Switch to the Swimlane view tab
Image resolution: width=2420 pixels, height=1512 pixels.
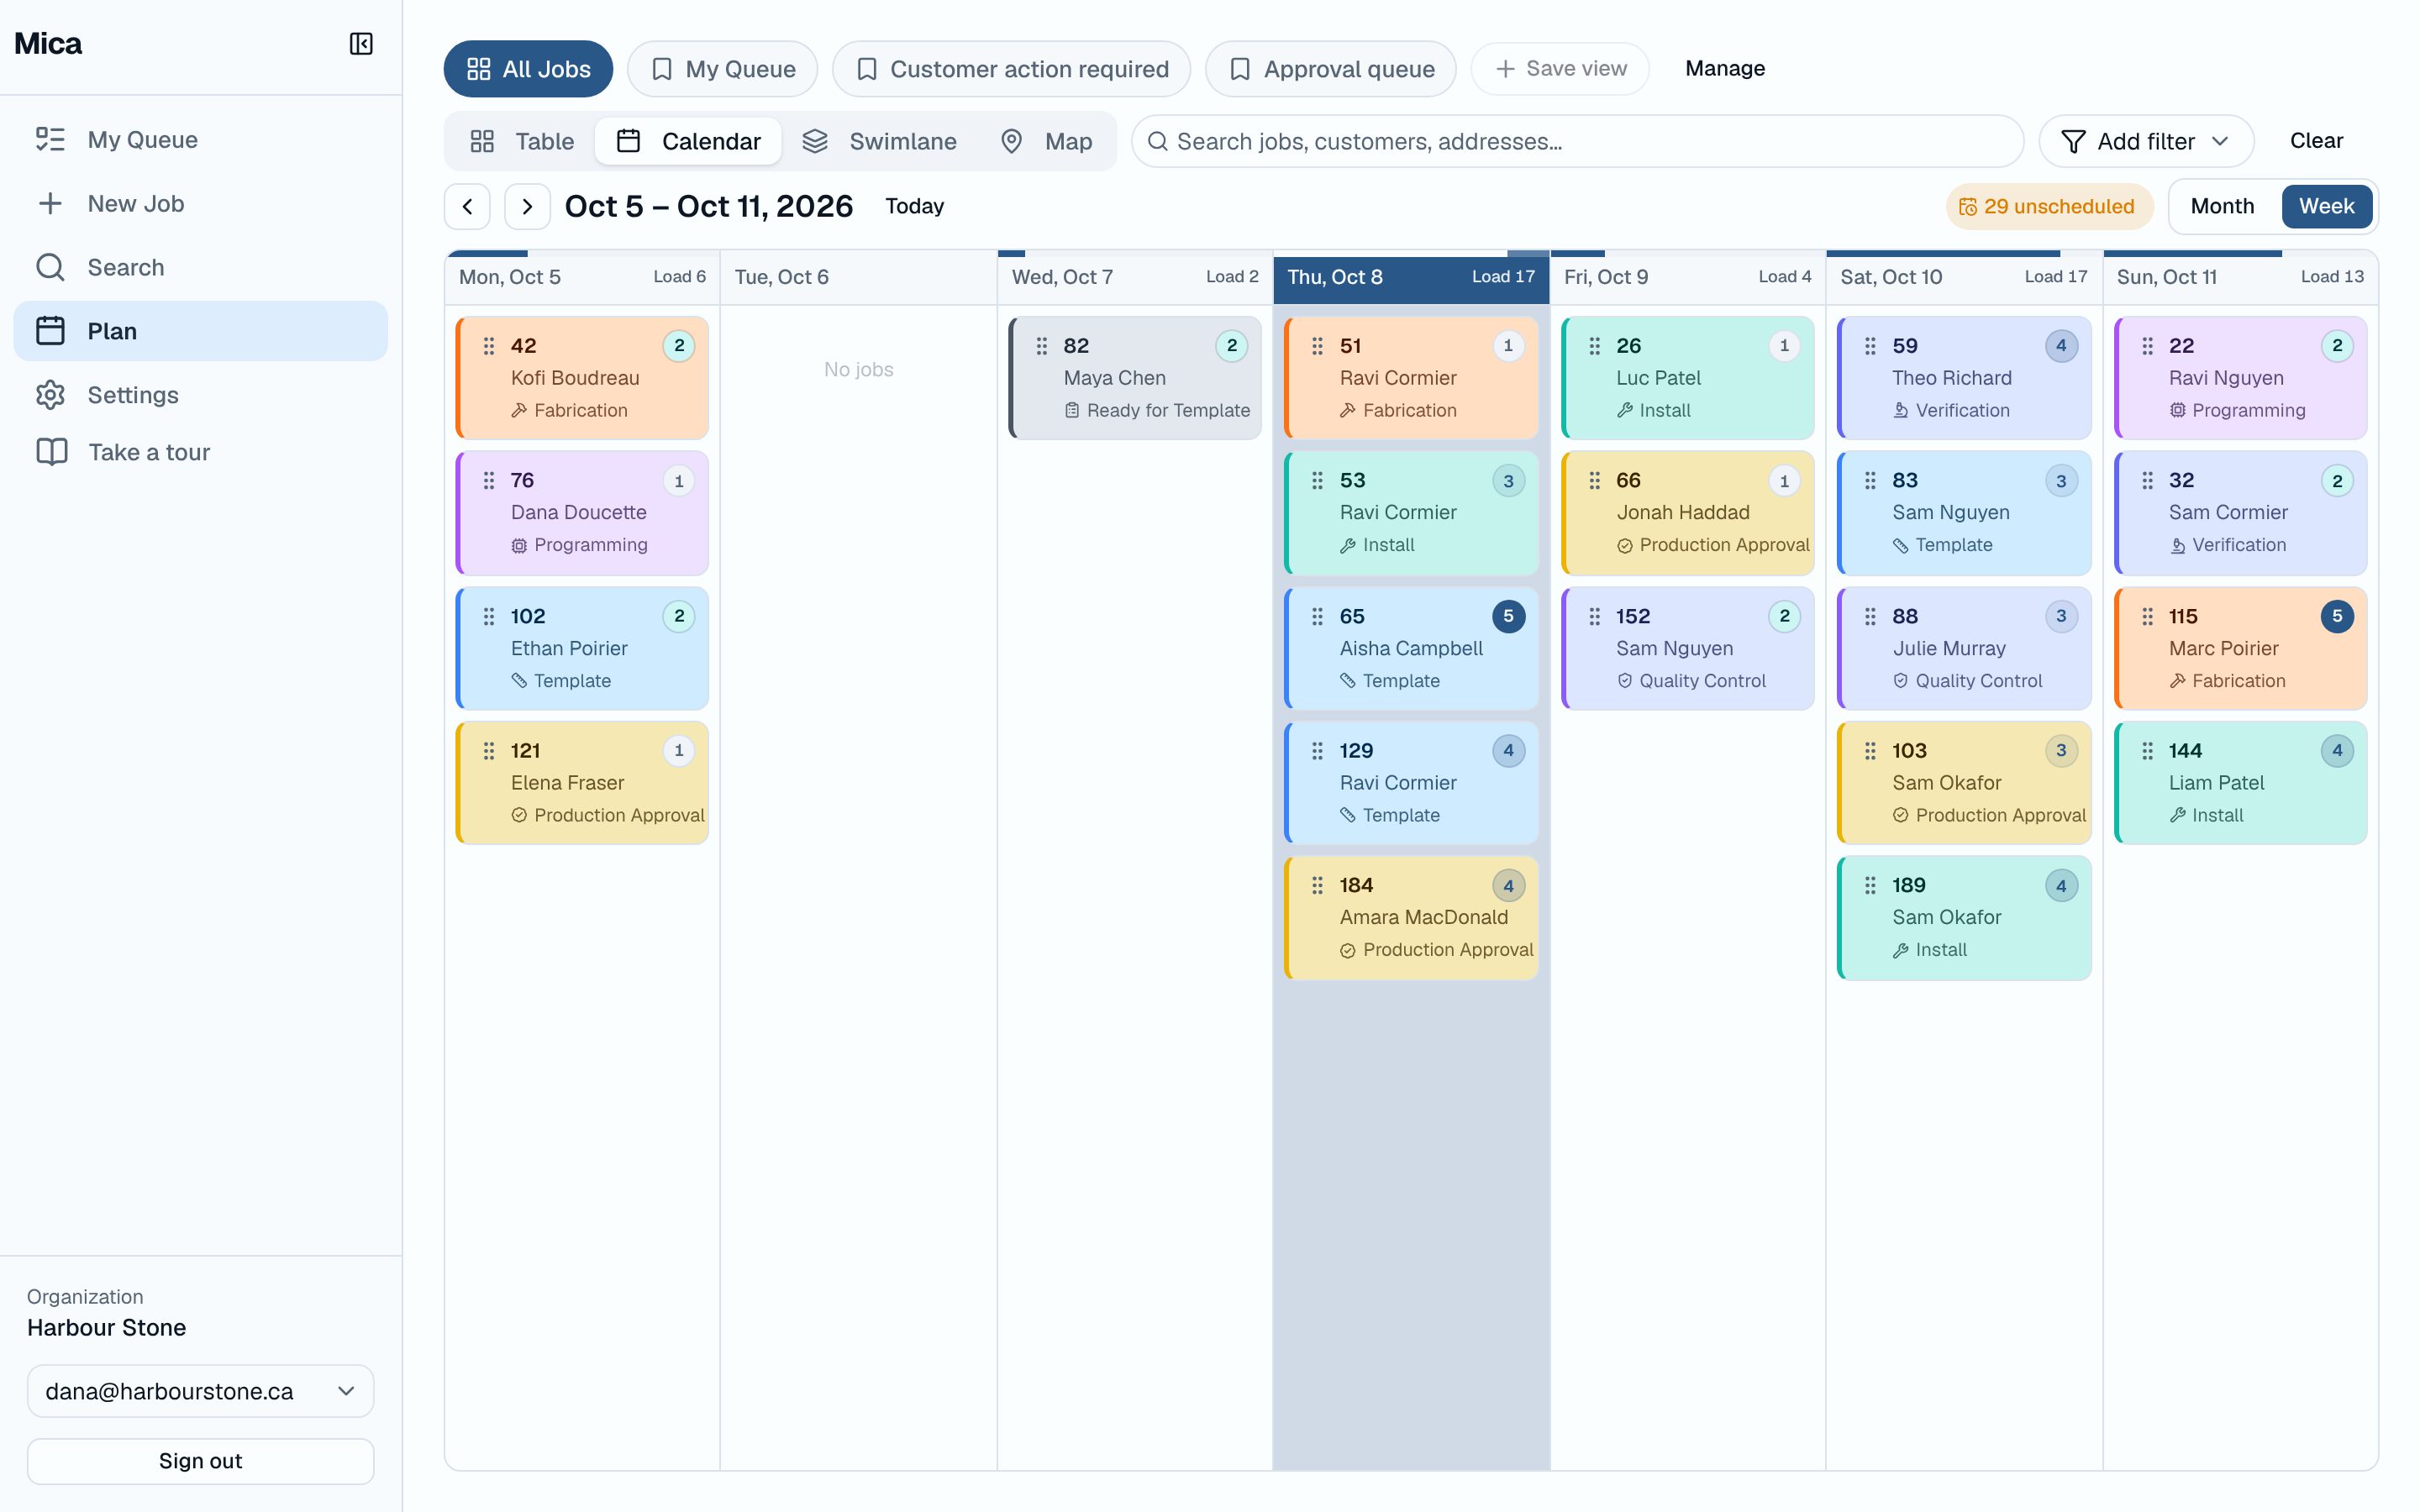coord(880,141)
